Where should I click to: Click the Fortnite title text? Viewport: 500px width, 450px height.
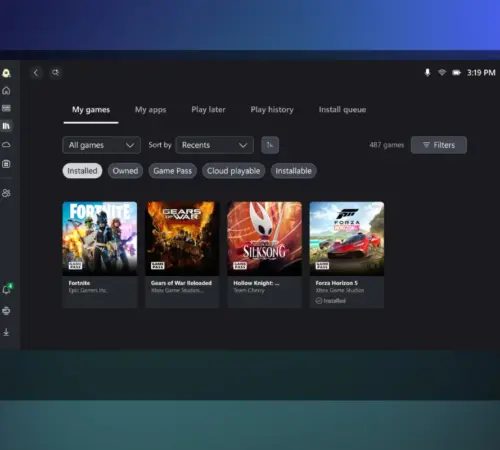[x=79, y=283]
